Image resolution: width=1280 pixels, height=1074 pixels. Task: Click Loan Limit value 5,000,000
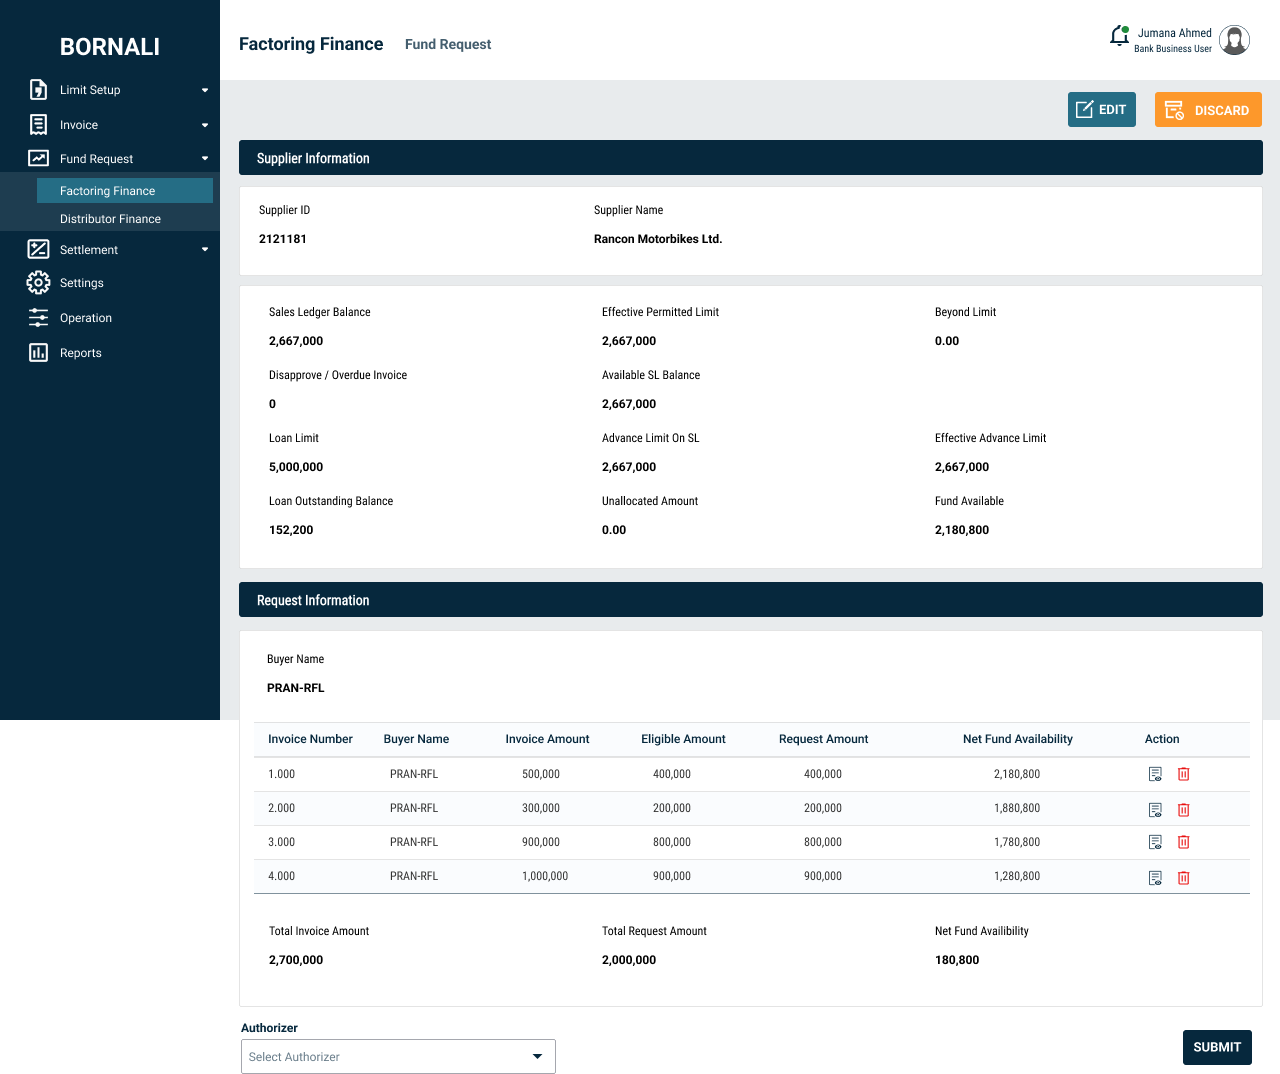(296, 467)
